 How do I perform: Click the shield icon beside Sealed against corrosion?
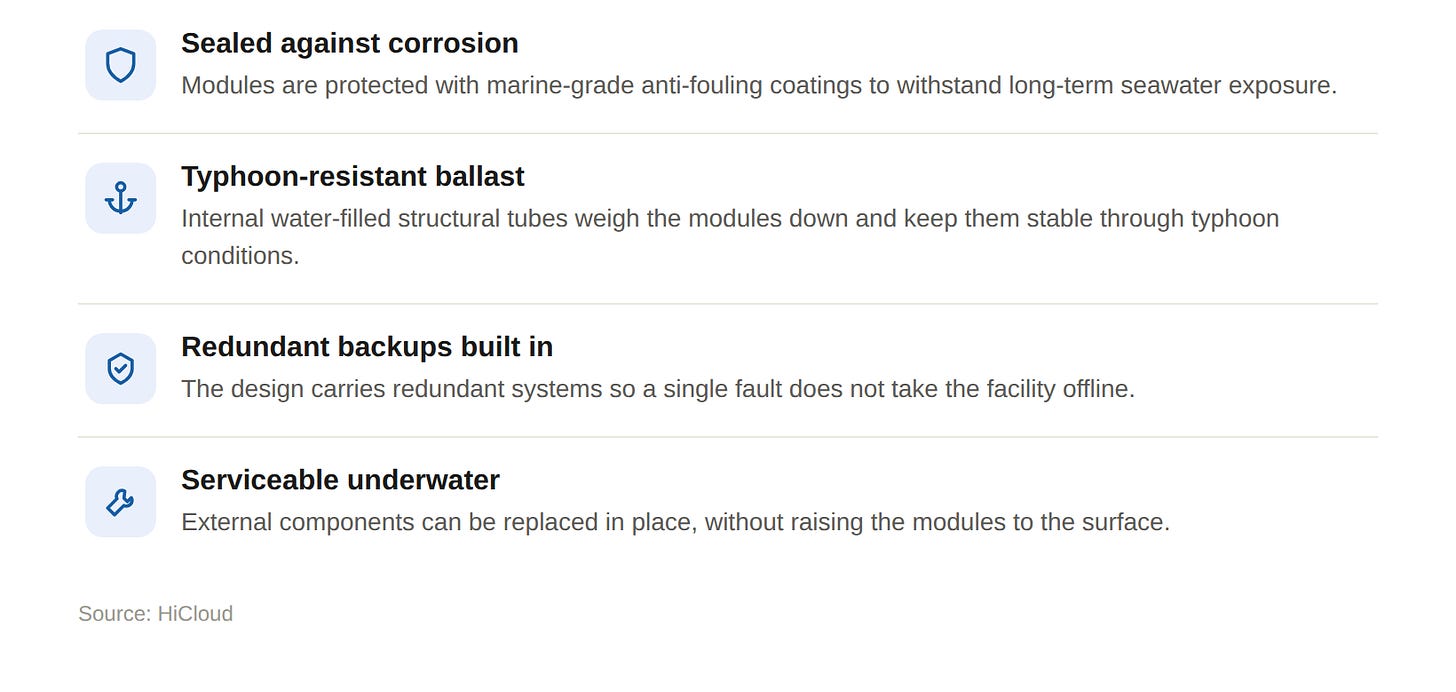(120, 65)
